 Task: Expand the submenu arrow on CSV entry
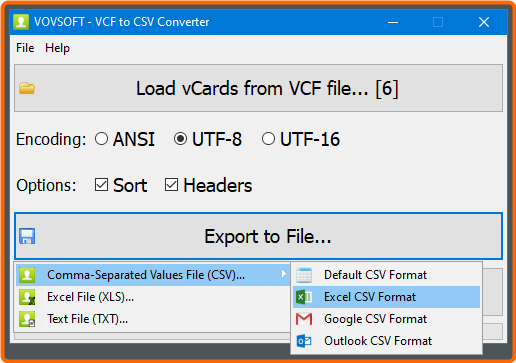click(283, 274)
